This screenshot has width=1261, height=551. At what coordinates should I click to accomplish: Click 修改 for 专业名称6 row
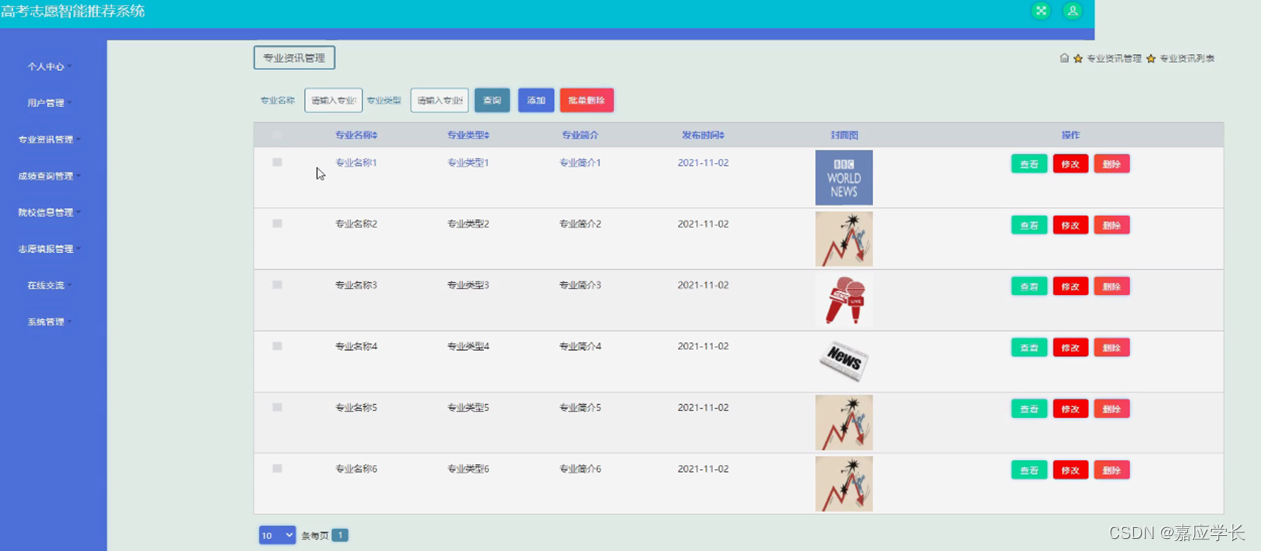[1070, 470]
